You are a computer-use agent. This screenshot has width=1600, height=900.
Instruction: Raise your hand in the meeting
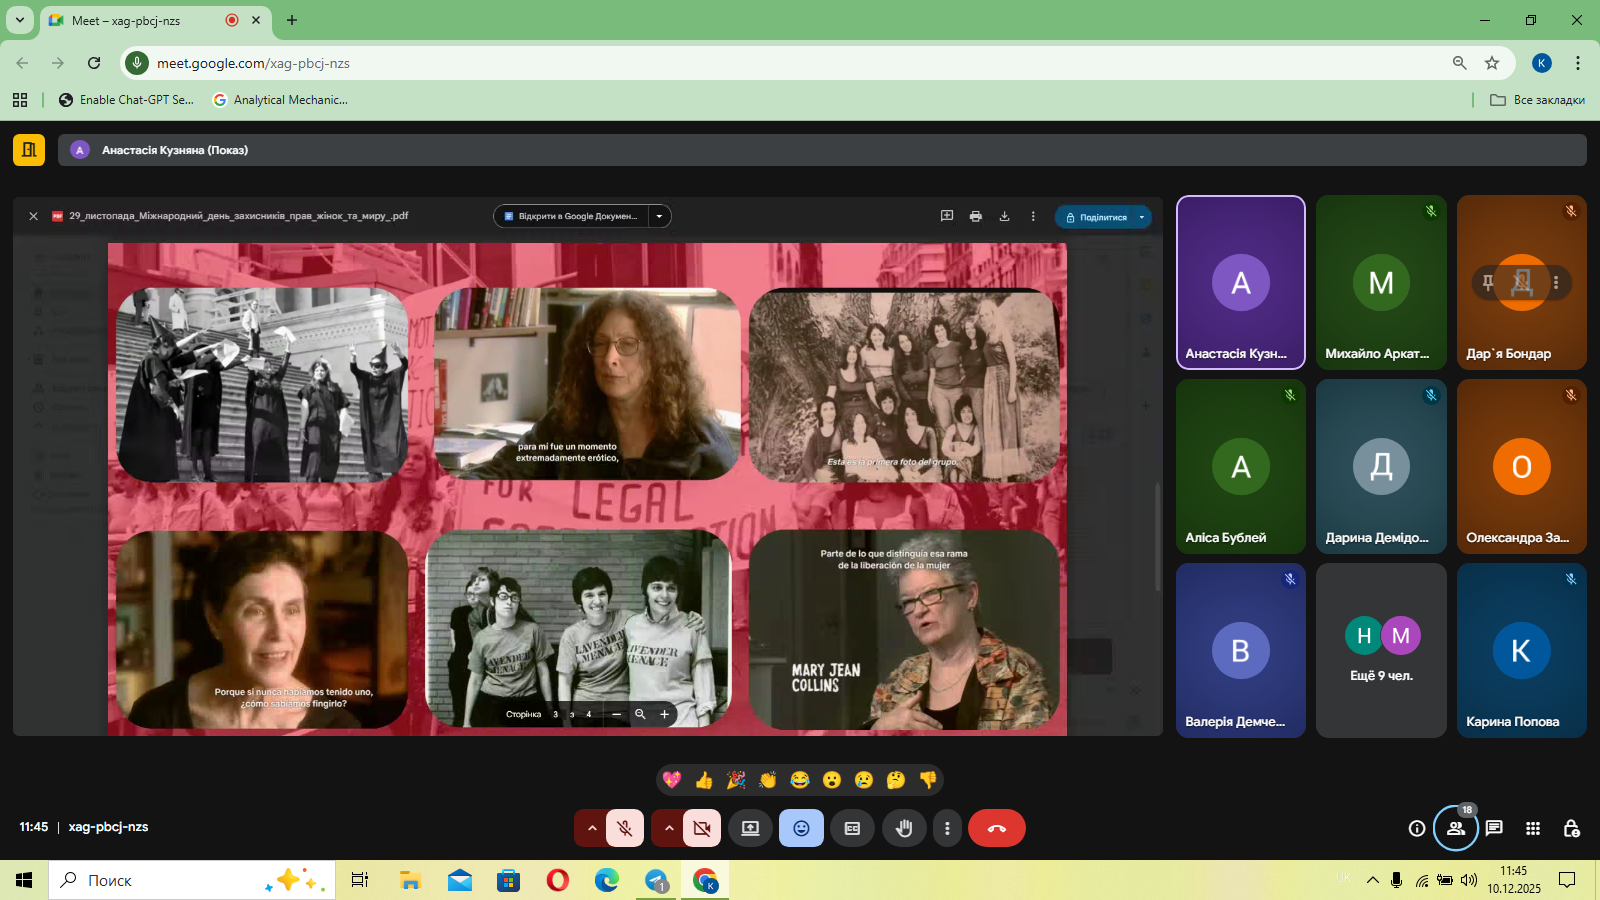(x=904, y=828)
